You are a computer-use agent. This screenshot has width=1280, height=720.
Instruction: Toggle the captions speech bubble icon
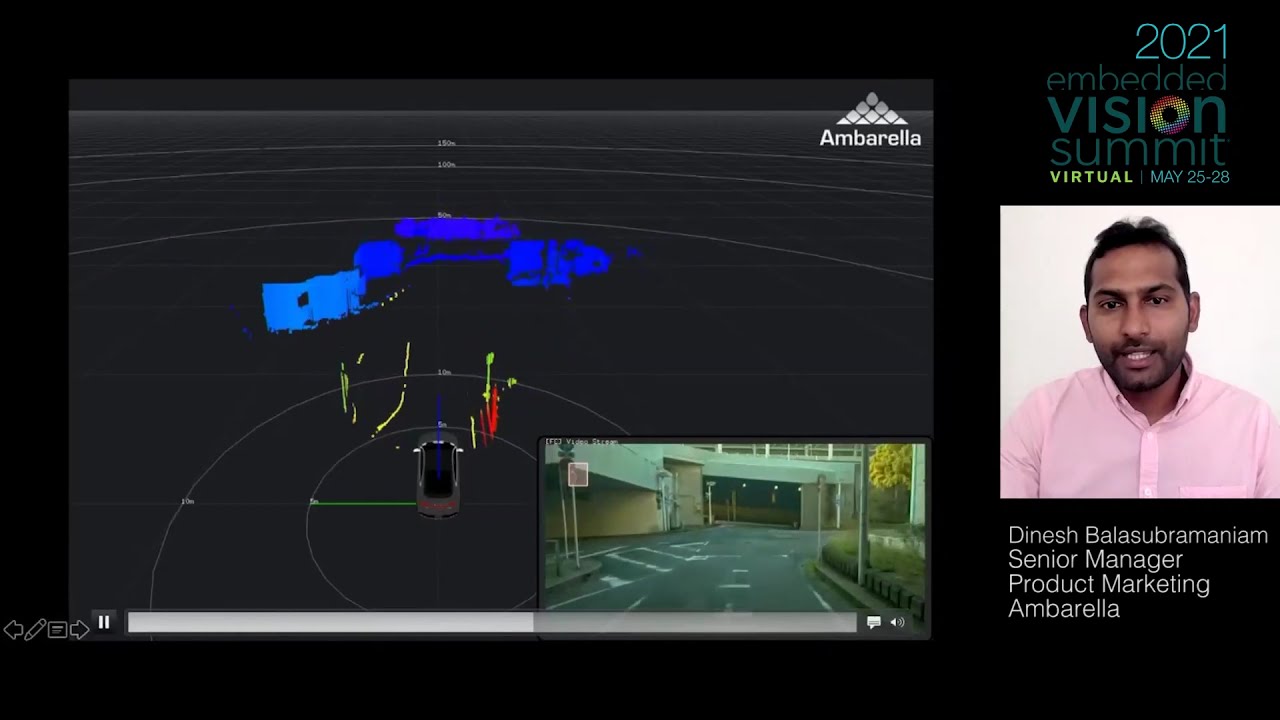873,622
